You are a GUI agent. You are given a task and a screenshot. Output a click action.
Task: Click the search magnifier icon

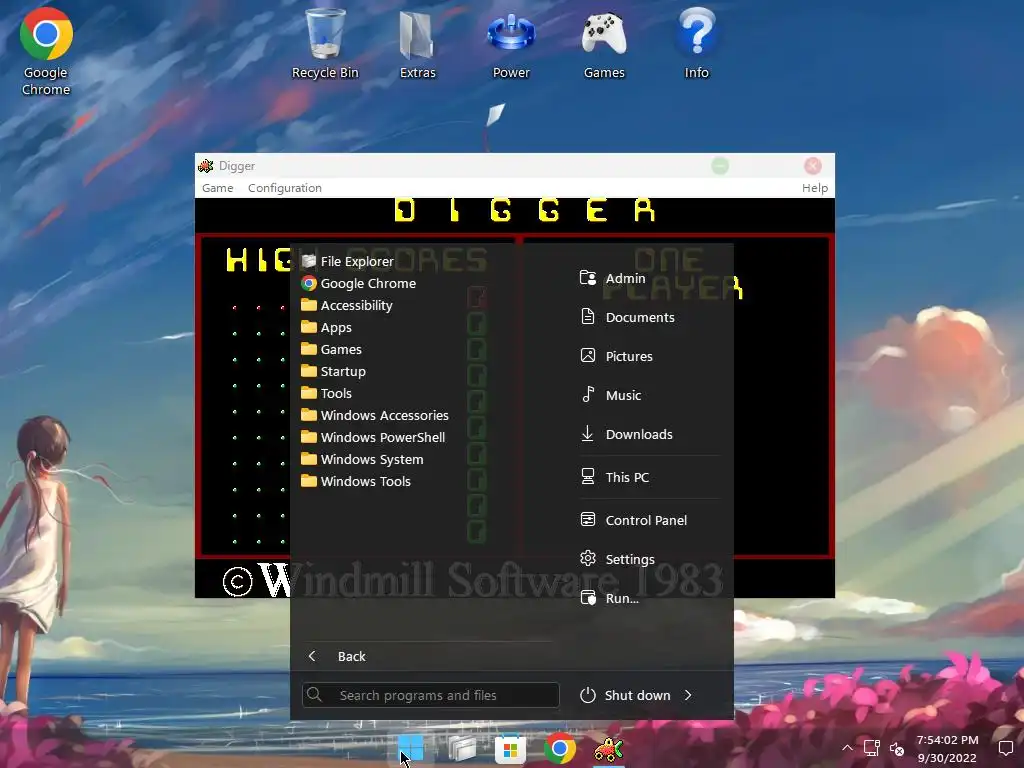click(314, 694)
